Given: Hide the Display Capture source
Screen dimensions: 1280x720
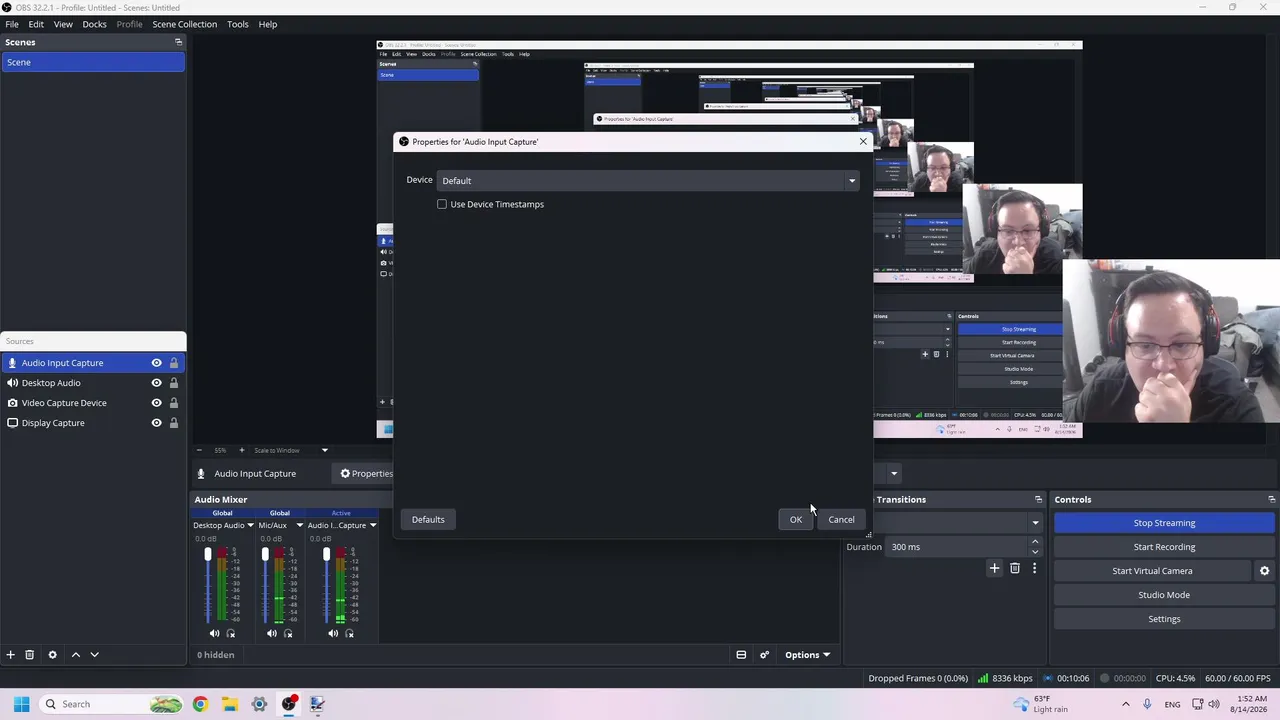Looking at the screenshot, I should tap(156, 423).
